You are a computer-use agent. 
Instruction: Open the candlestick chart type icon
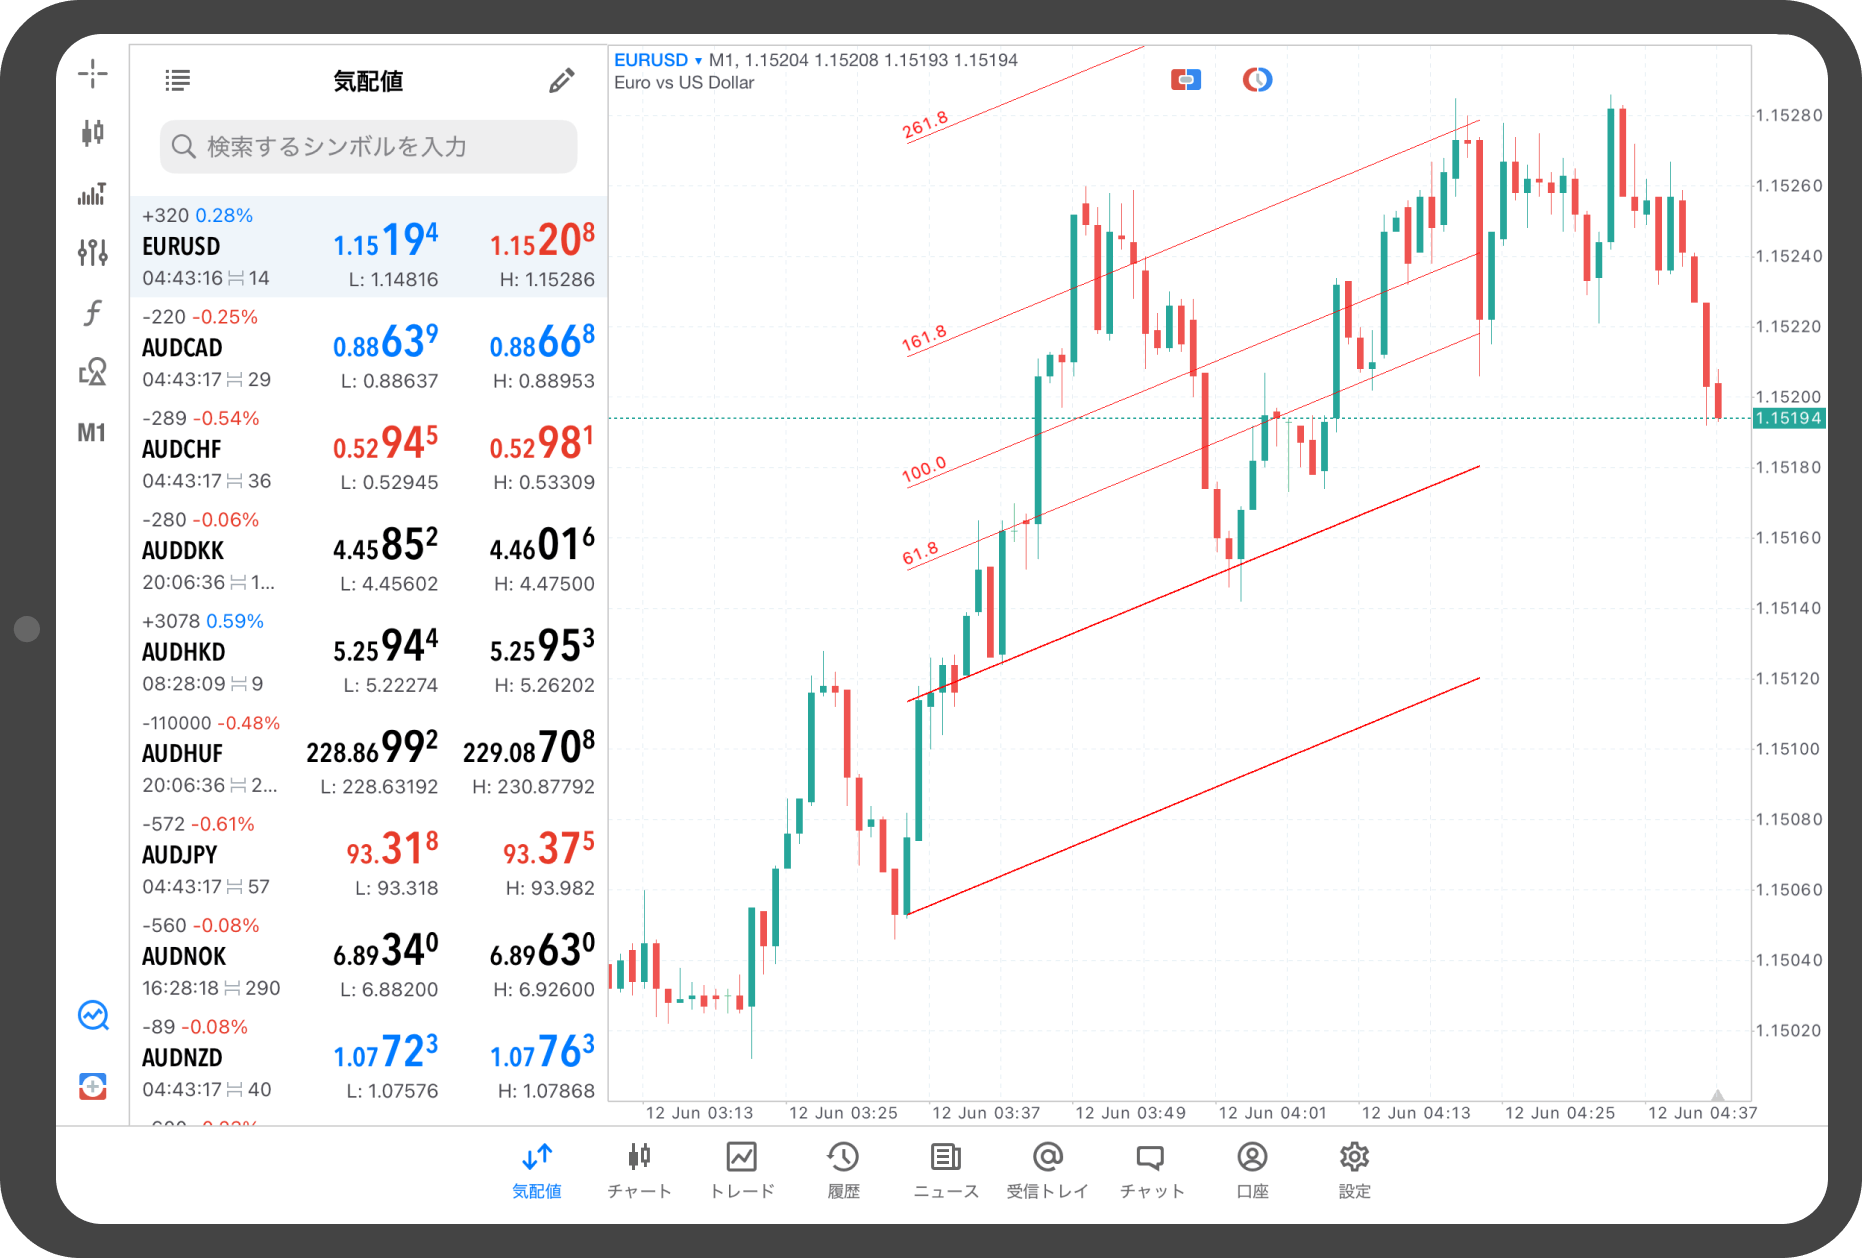[x=92, y=133]
